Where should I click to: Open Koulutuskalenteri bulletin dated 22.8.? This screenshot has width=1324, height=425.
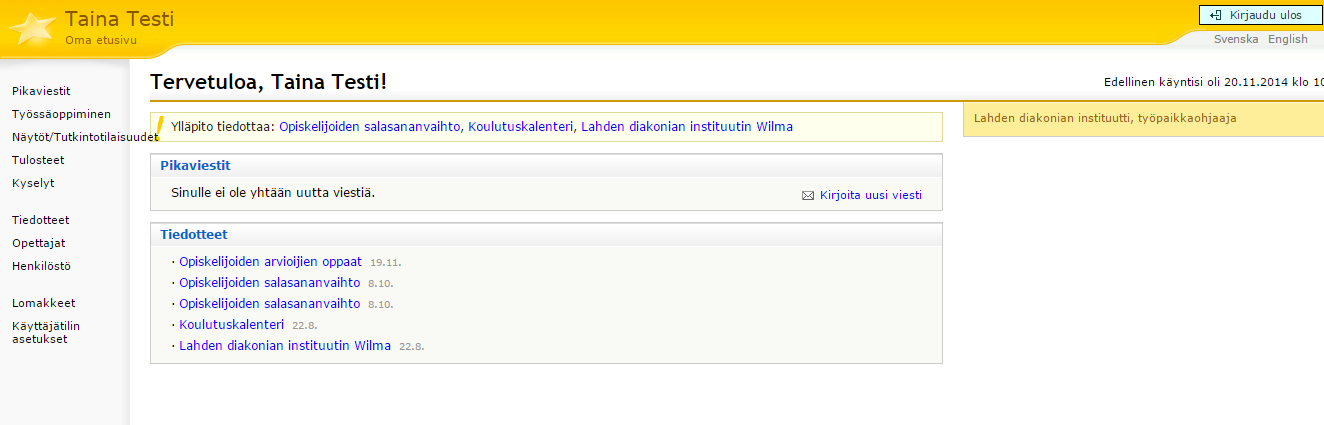pos(232,324)
